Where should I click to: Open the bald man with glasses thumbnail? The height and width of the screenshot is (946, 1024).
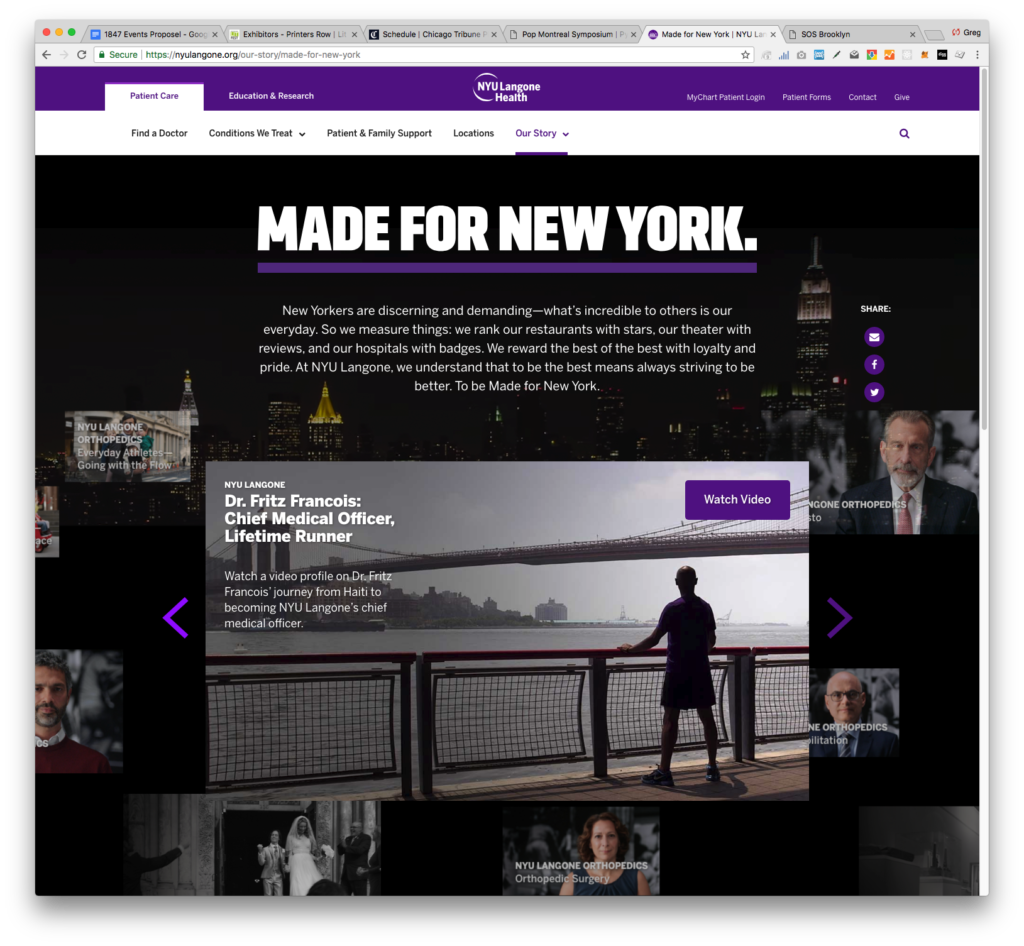854,712
